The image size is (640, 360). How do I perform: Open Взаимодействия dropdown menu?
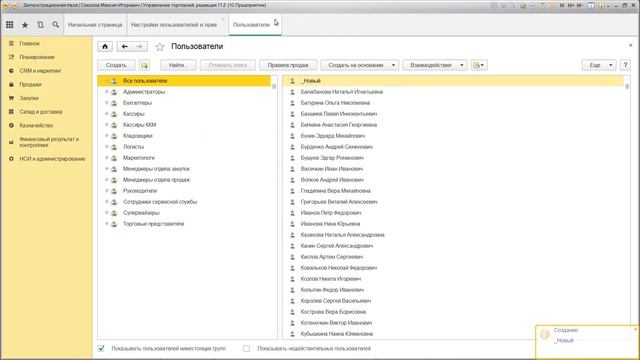(x=435, y=65)
